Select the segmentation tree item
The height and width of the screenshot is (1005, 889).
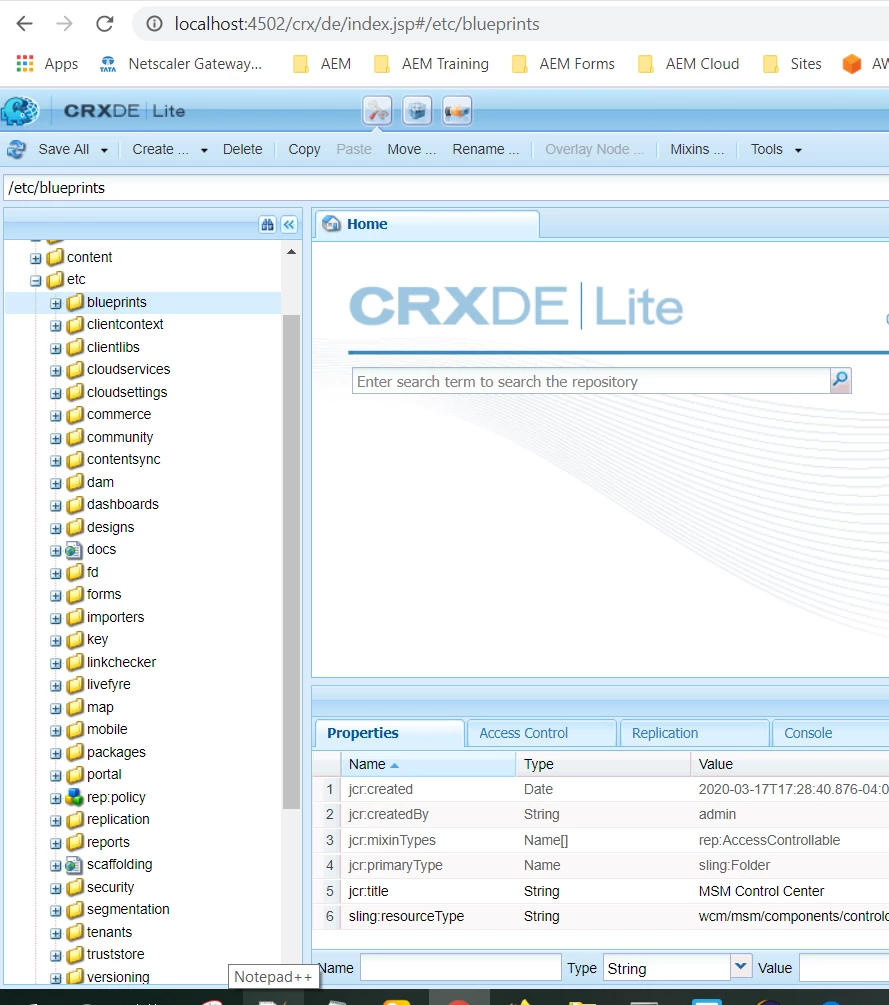pos(128,909)
